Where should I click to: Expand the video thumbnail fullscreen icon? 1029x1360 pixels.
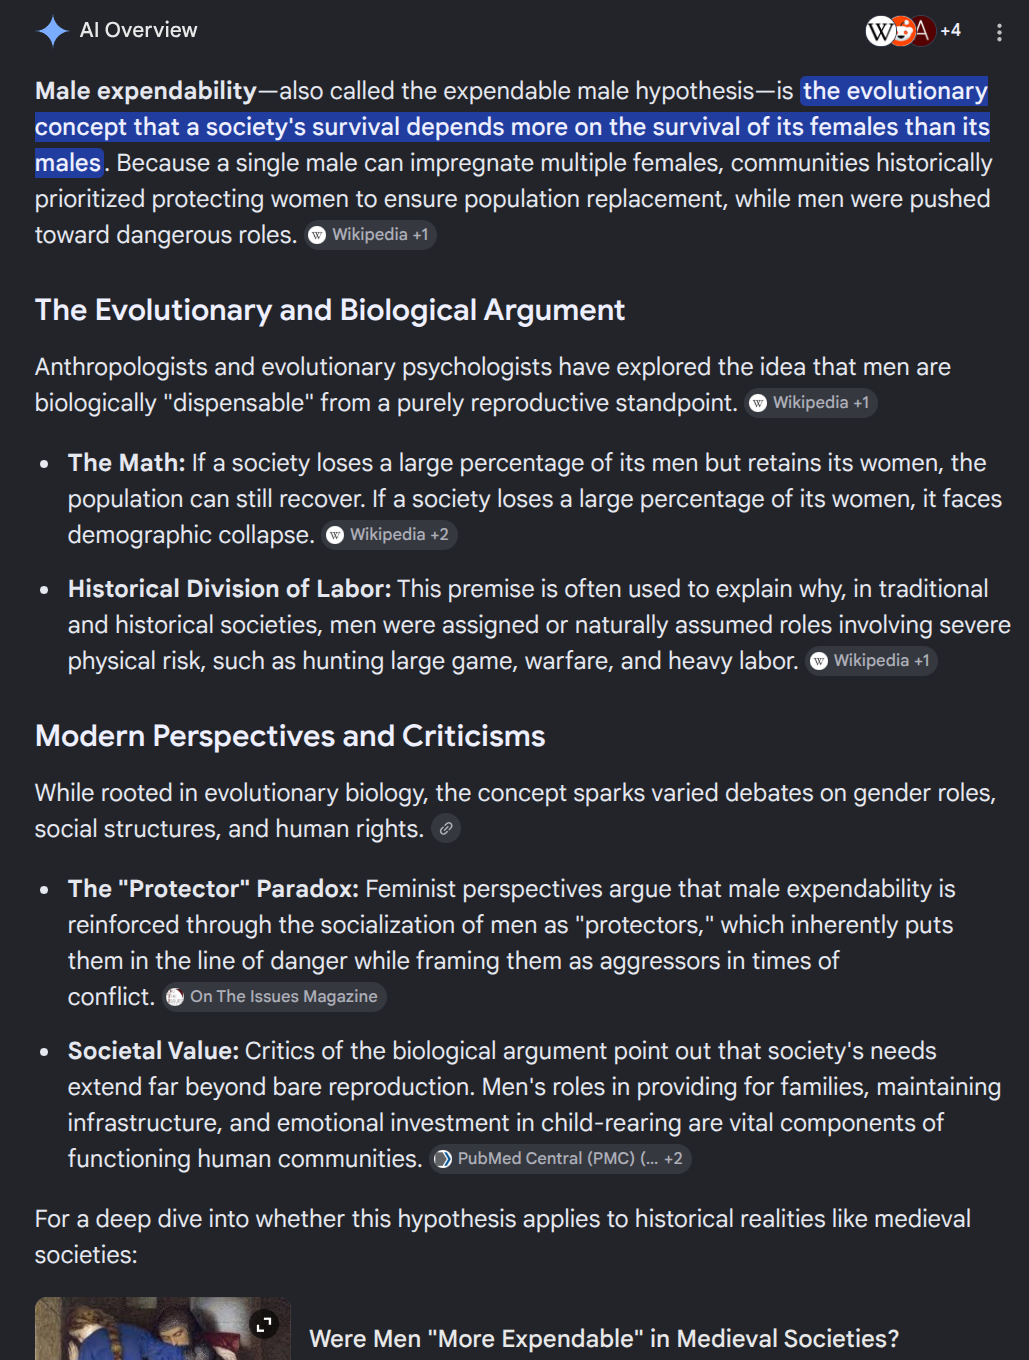click(264, 1324)
